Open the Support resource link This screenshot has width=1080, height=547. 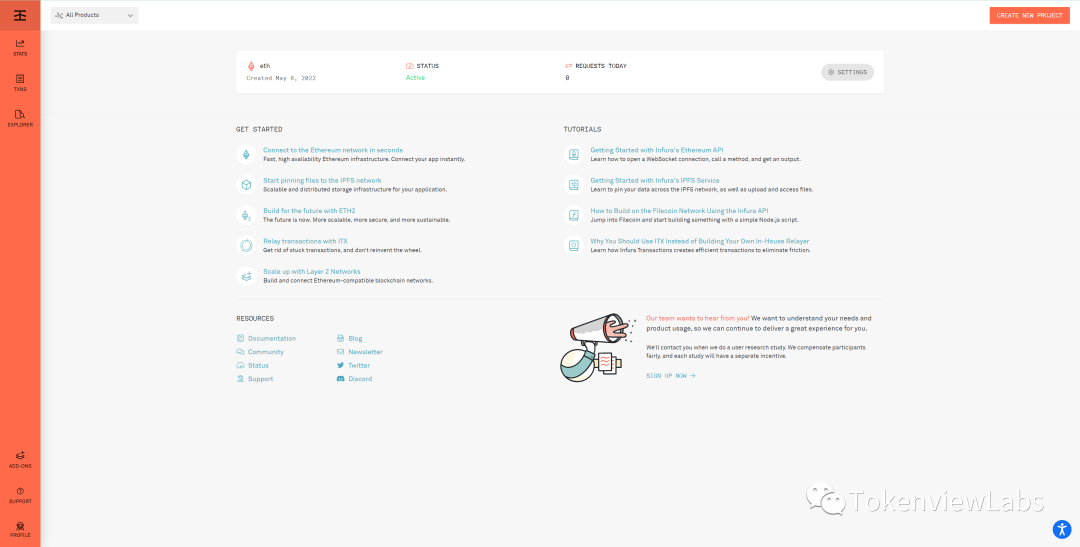point(260,379)
